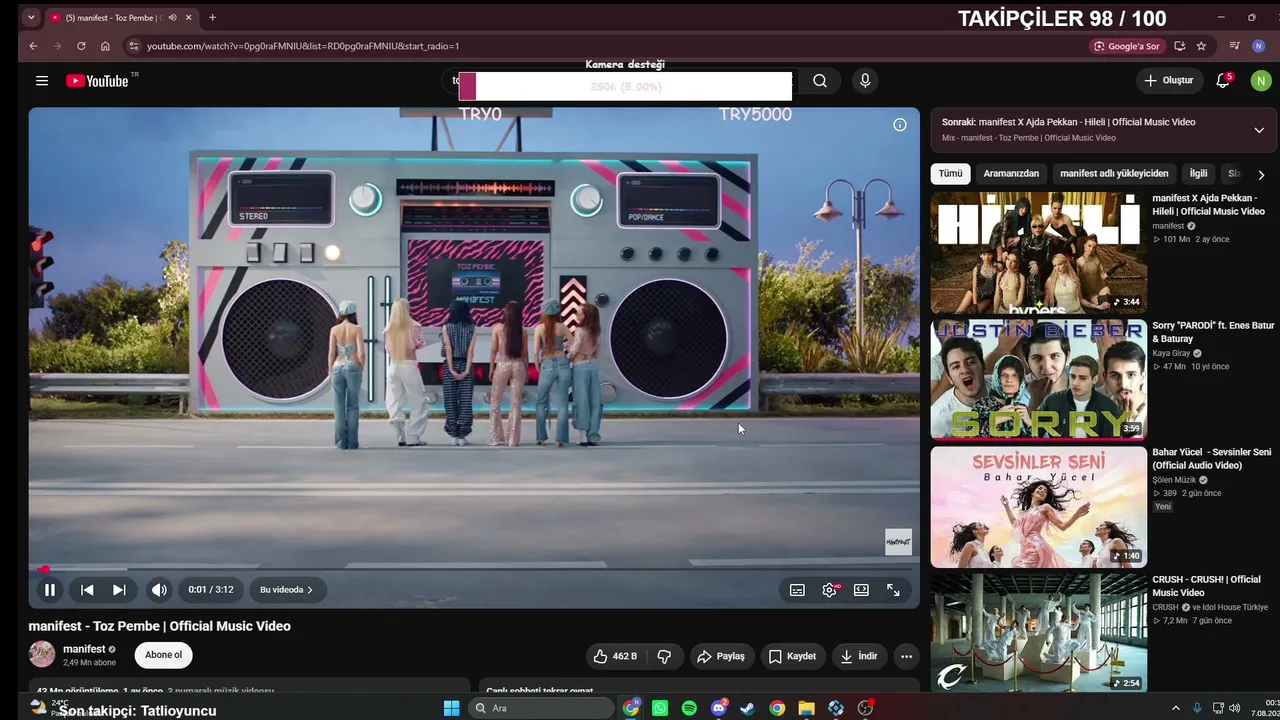Pause the playing video
Viewport: 1280px width, 720px height.
pyautogui.click(x=49, y=590)
